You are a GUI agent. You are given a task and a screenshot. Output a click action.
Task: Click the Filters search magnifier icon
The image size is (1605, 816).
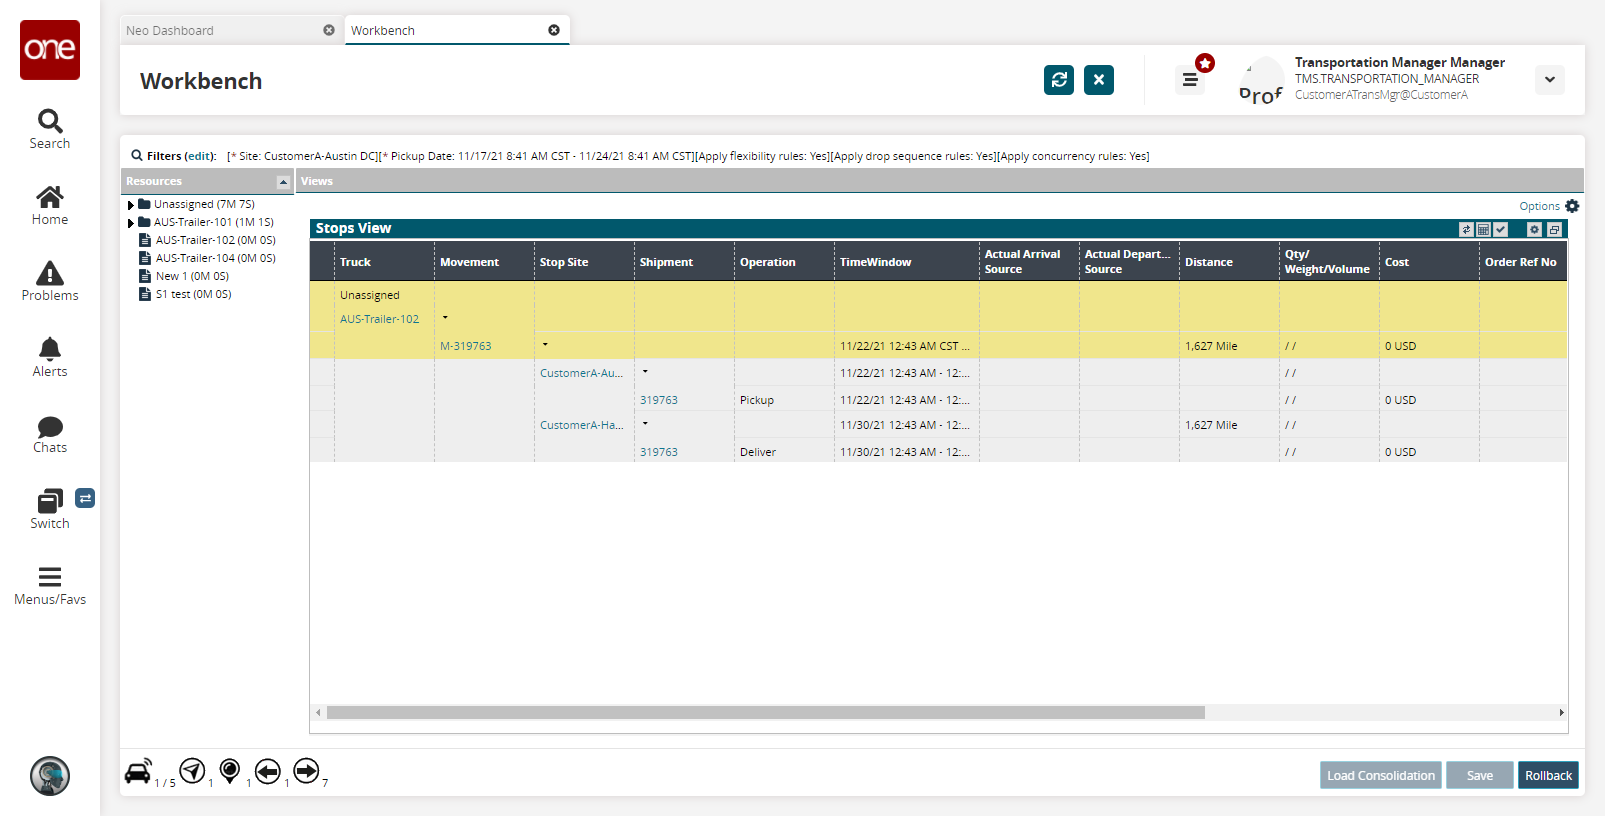pyautogui.click(x=137, y=155)
